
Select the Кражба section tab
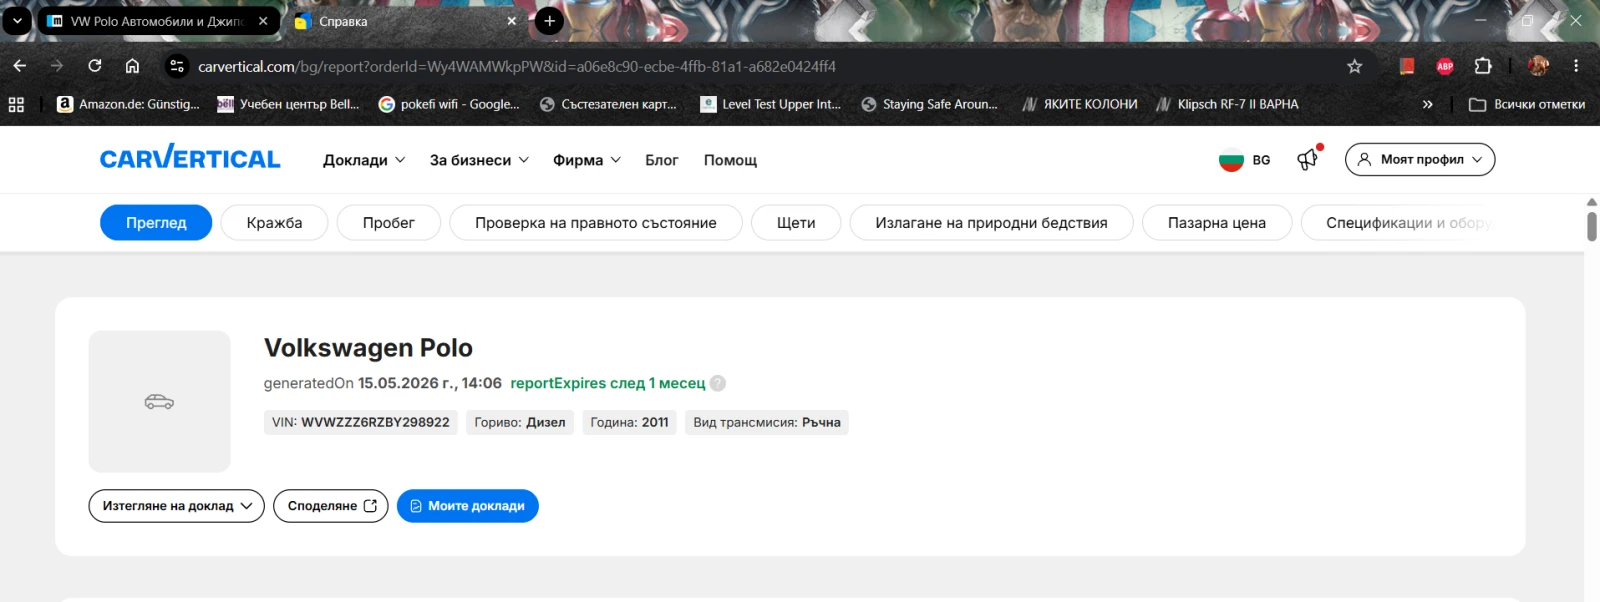[274, 222]
